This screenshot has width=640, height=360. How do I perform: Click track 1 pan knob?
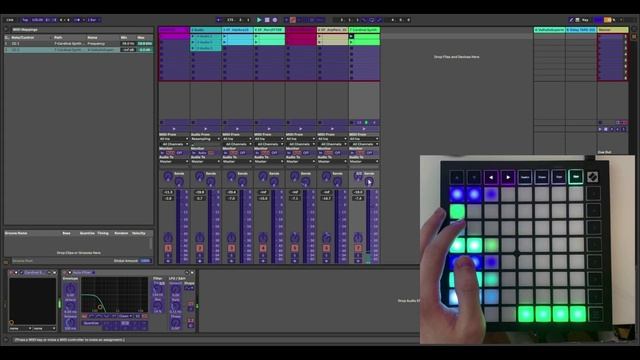(168, 237)
